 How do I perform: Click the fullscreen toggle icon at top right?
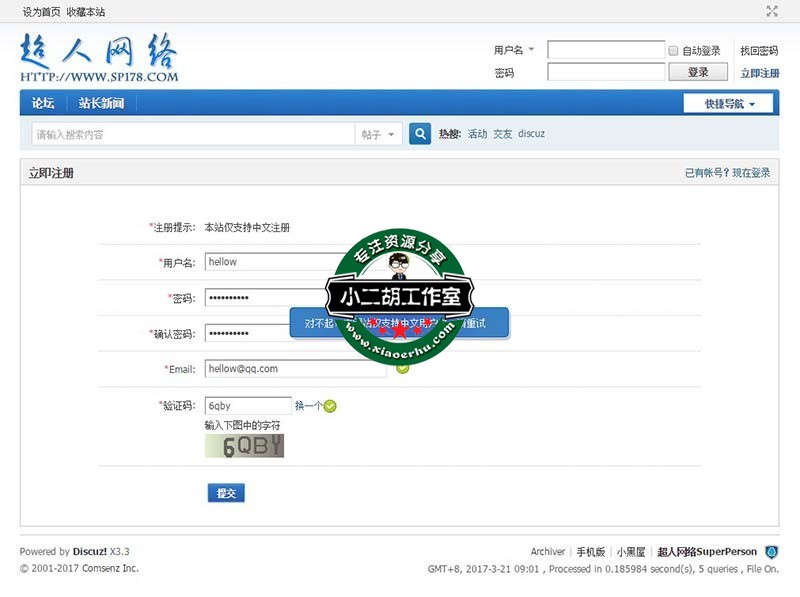[x=771, y=11]
